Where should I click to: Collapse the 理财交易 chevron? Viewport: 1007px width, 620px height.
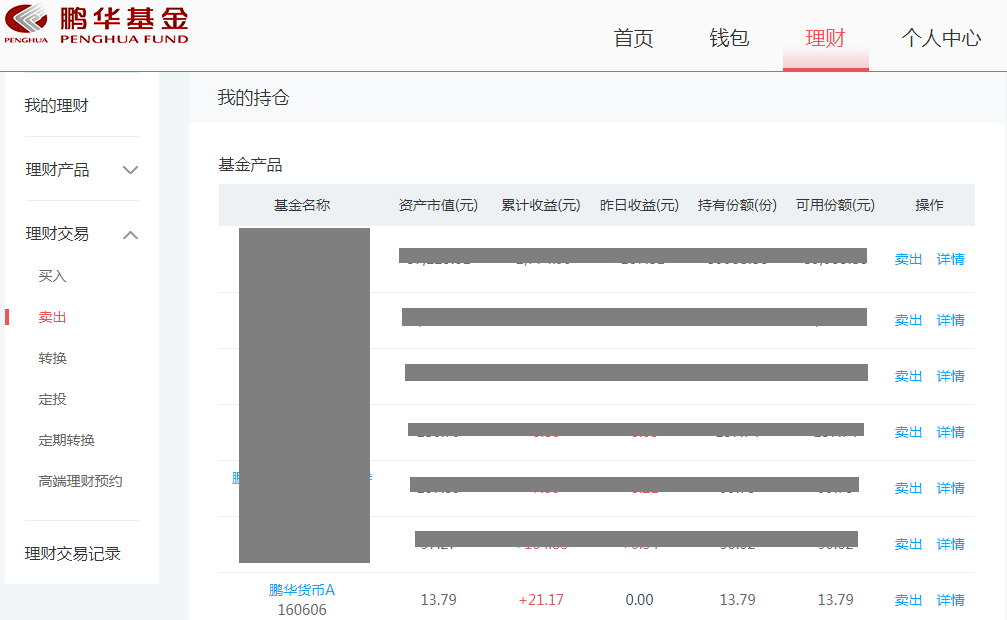point(130,235)
